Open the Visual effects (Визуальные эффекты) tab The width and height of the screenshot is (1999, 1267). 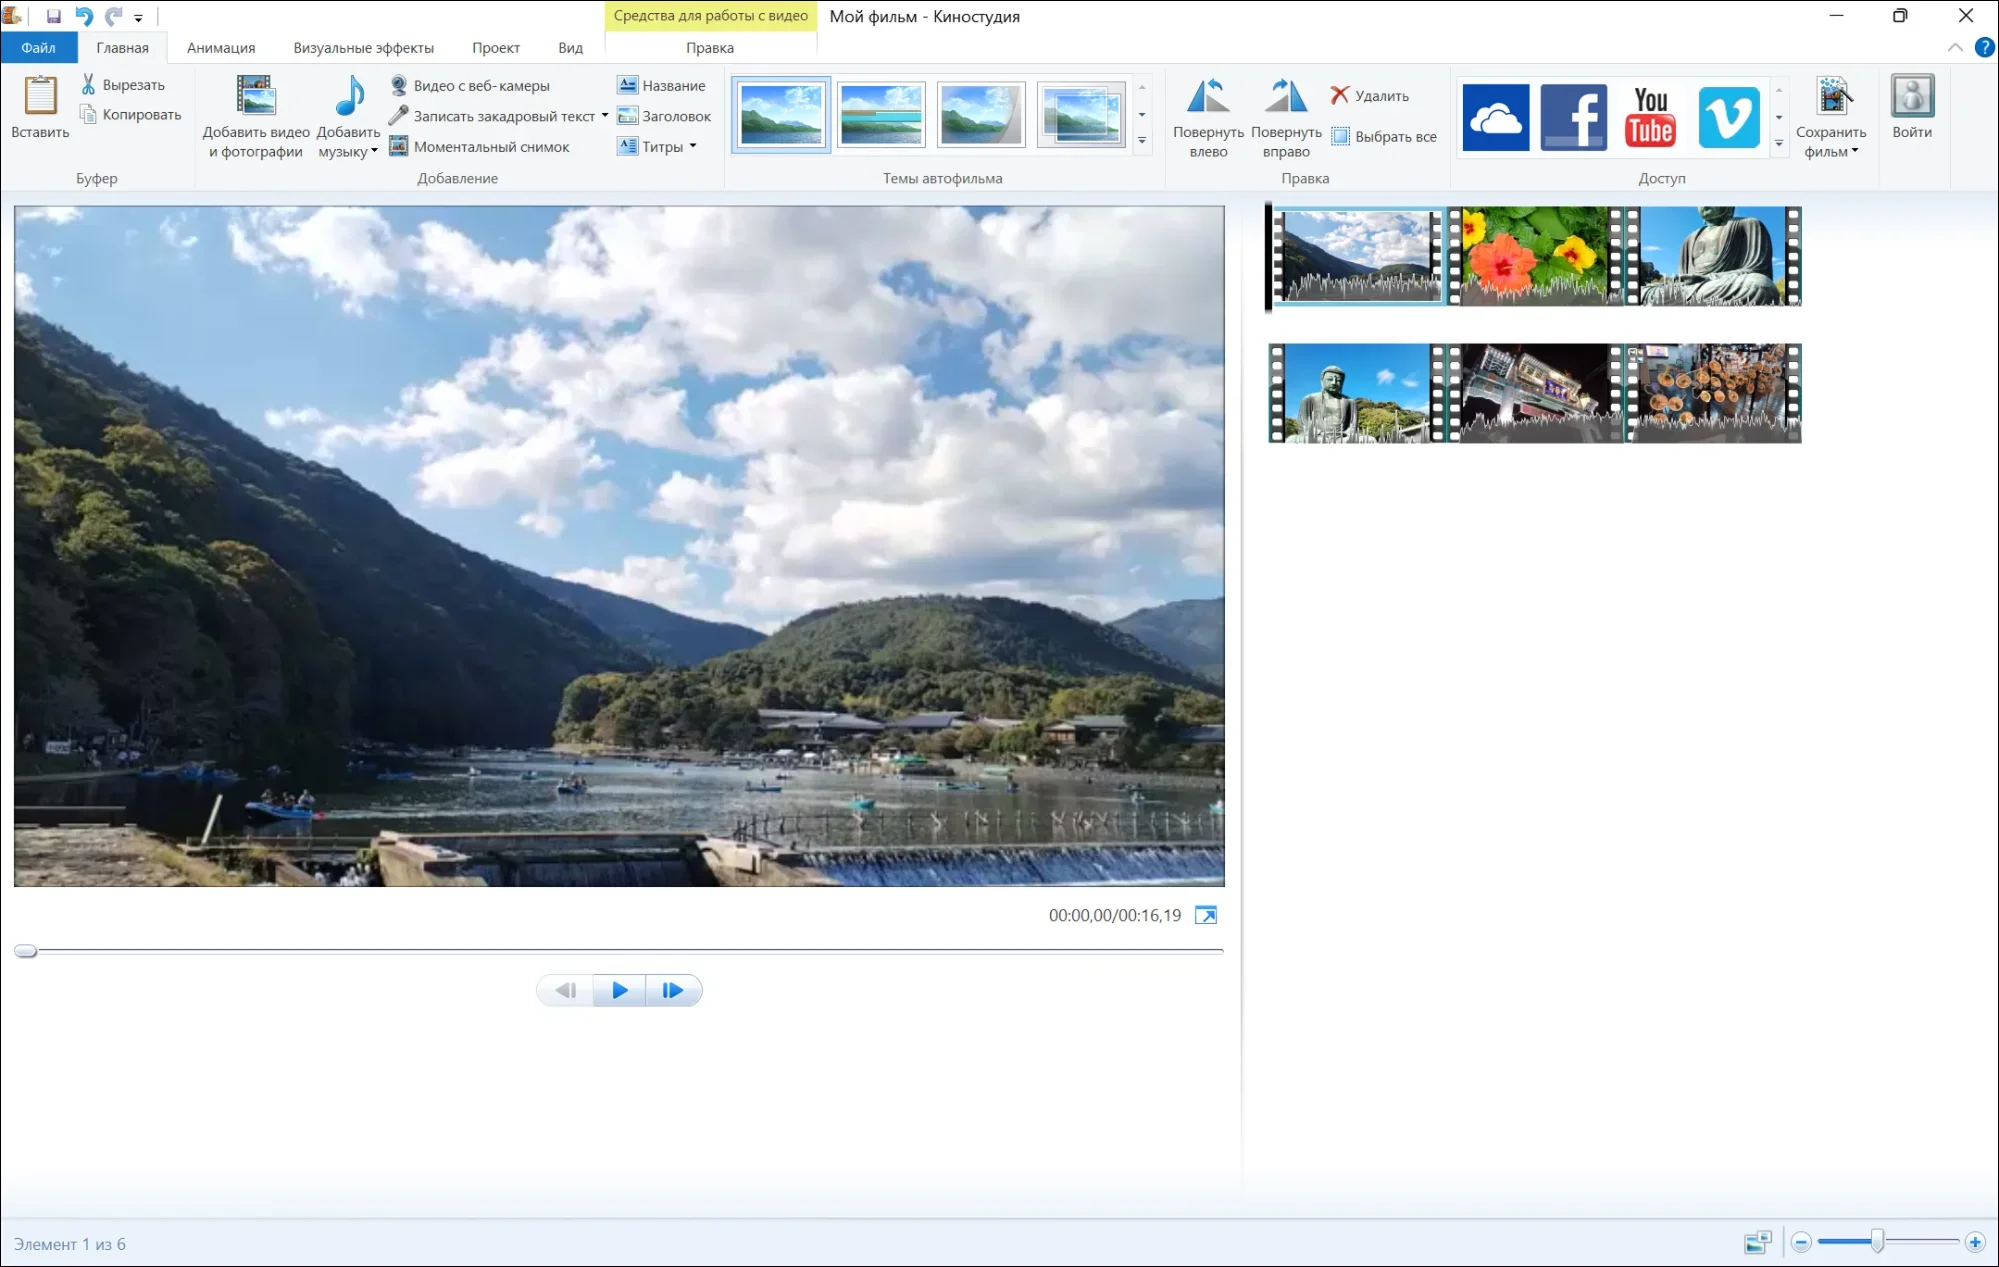(363, 47)
